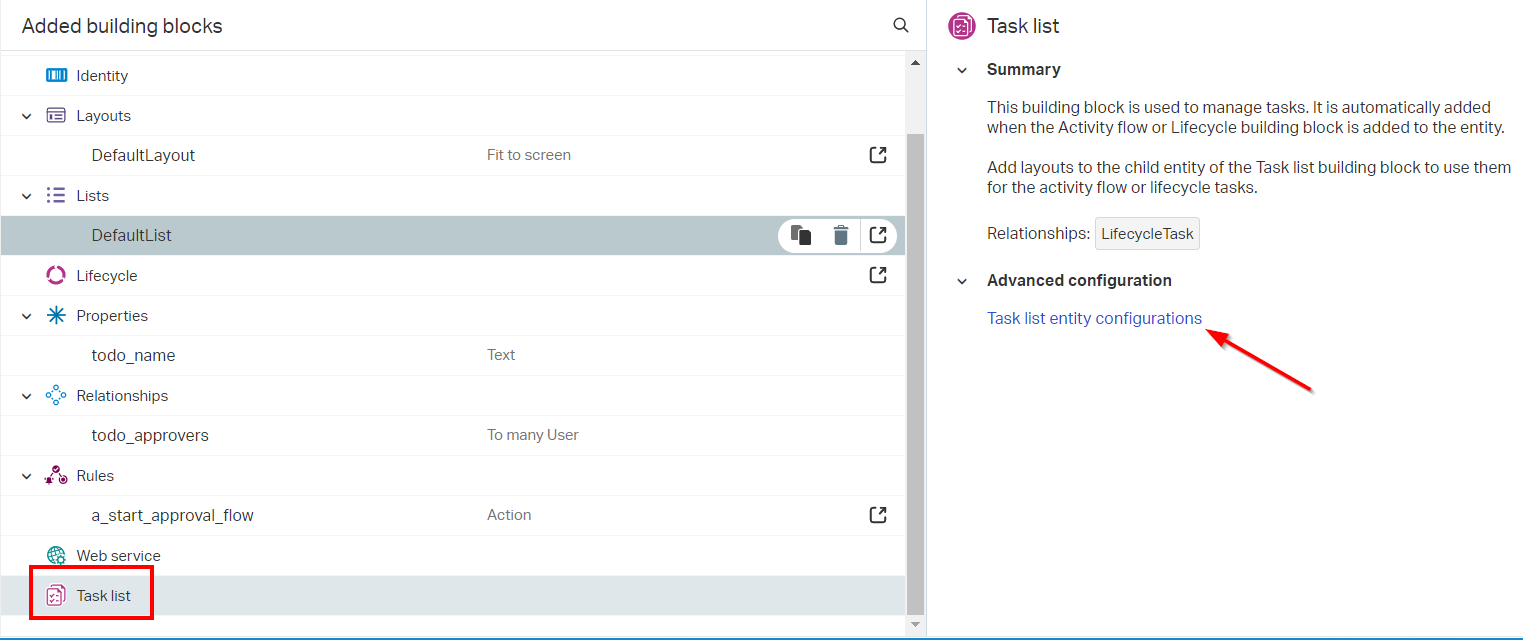Open a_start_approval_flow rule via external icon
This screenshot has width=1523, height=640.
pos(878,515)
